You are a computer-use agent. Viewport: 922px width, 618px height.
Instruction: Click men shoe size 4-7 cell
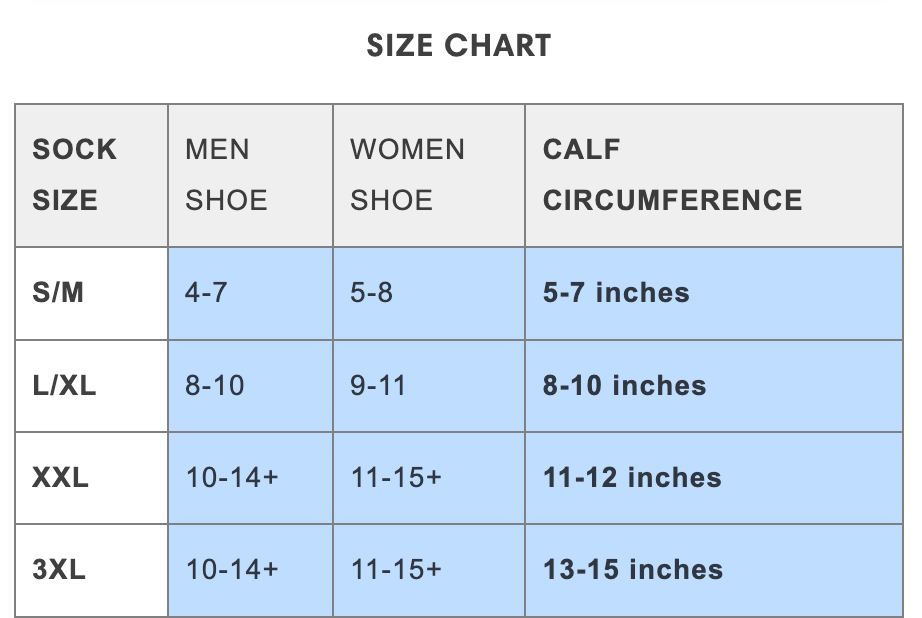(x=207, y=293)
